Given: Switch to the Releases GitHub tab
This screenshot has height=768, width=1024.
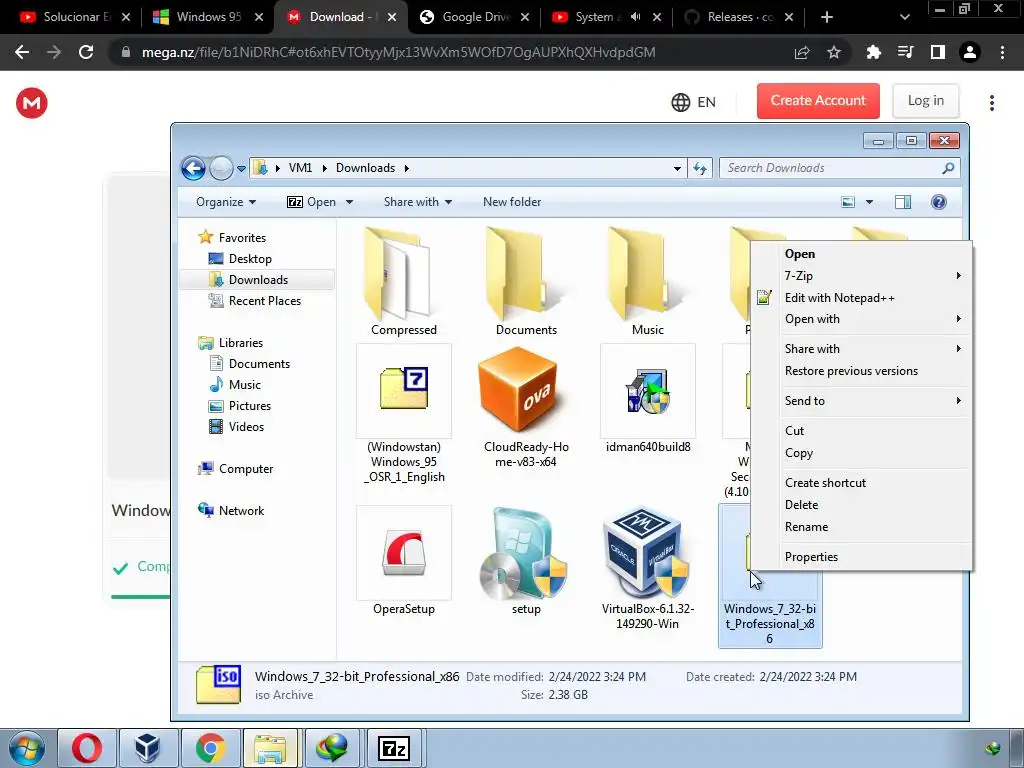Looking at the screenshot, I should (x=738, y=17).
